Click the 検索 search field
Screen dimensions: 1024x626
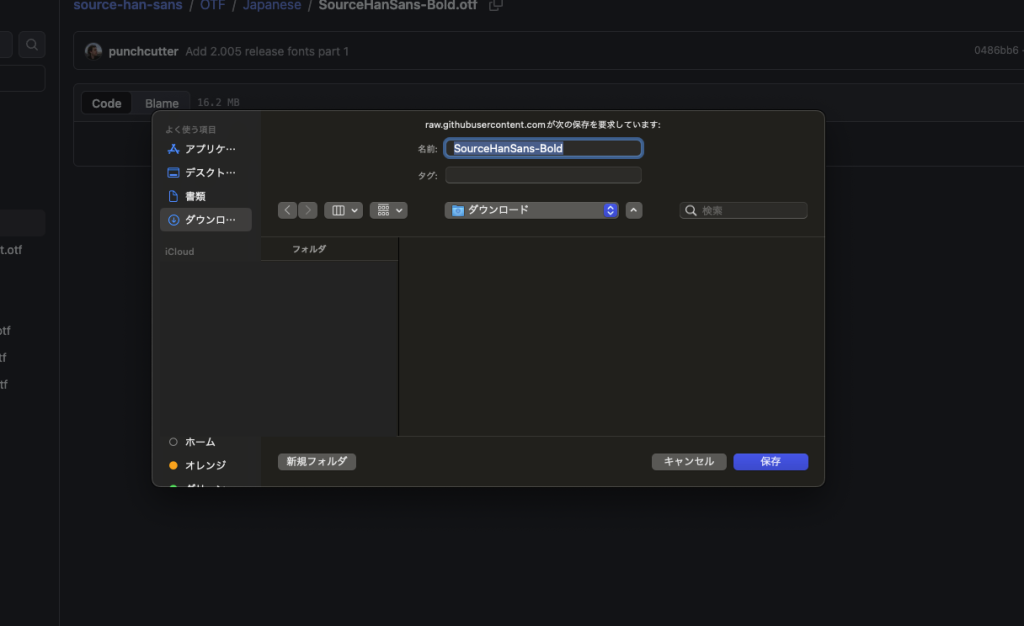click(x=744, y=211)
